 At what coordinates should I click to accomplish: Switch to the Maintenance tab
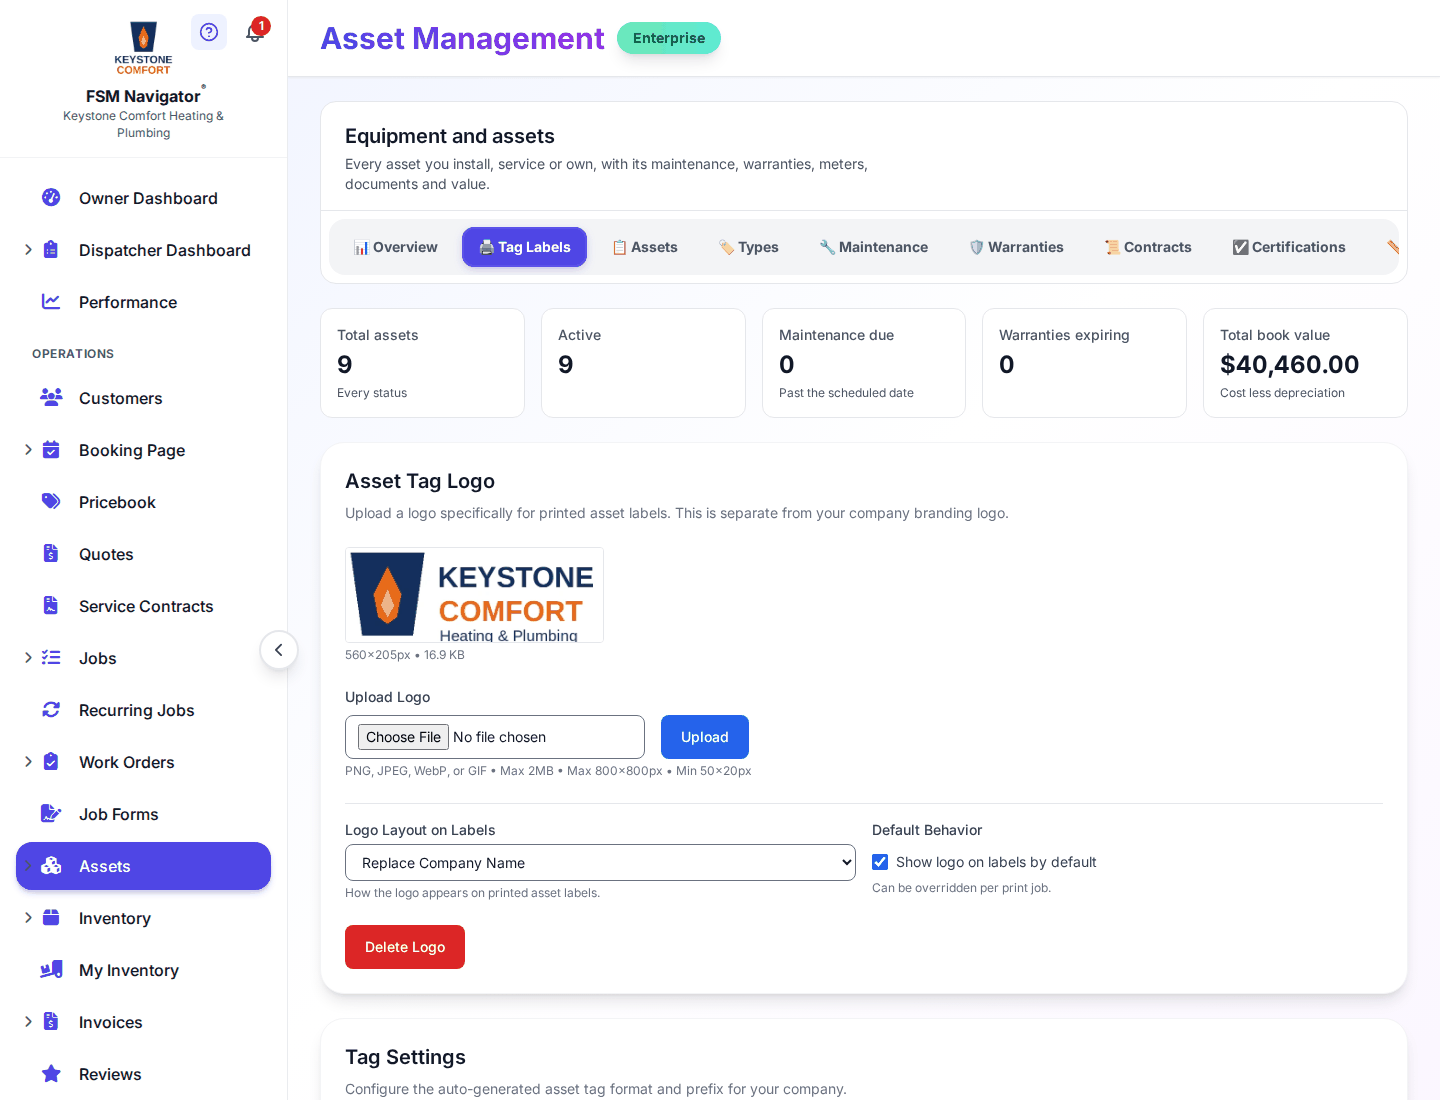coord(873,247)
